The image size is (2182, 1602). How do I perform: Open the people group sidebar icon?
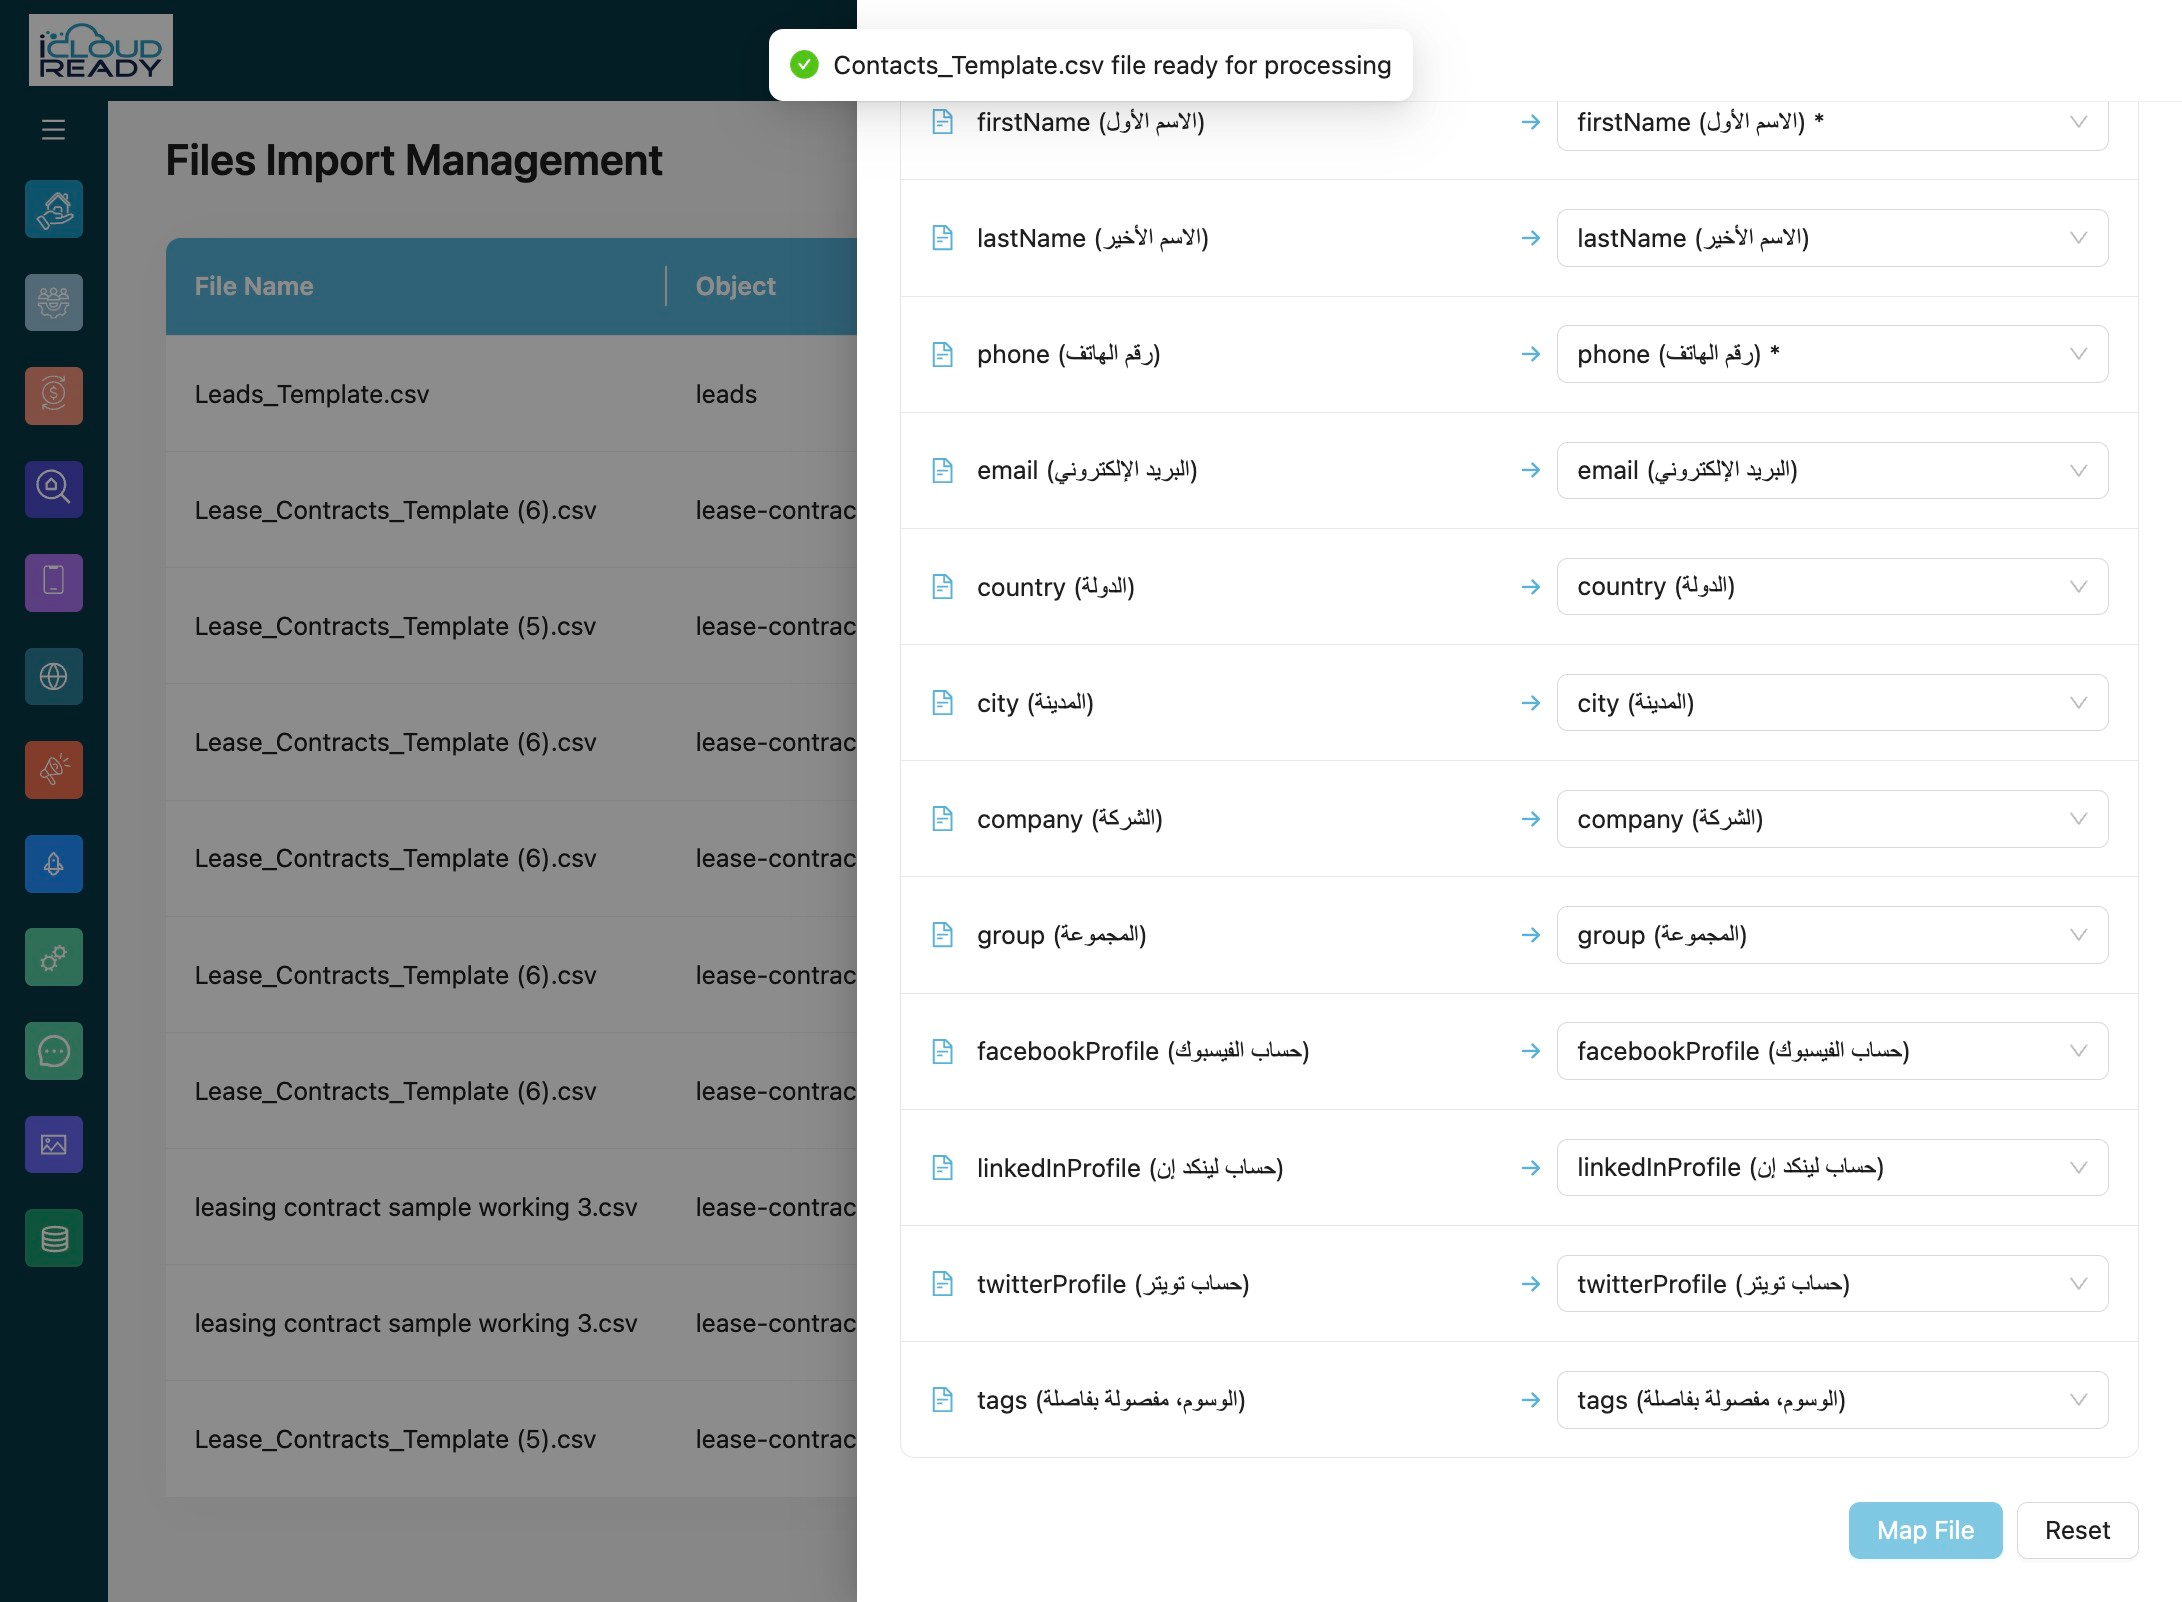pyautogui.click(x=54, y=302)
